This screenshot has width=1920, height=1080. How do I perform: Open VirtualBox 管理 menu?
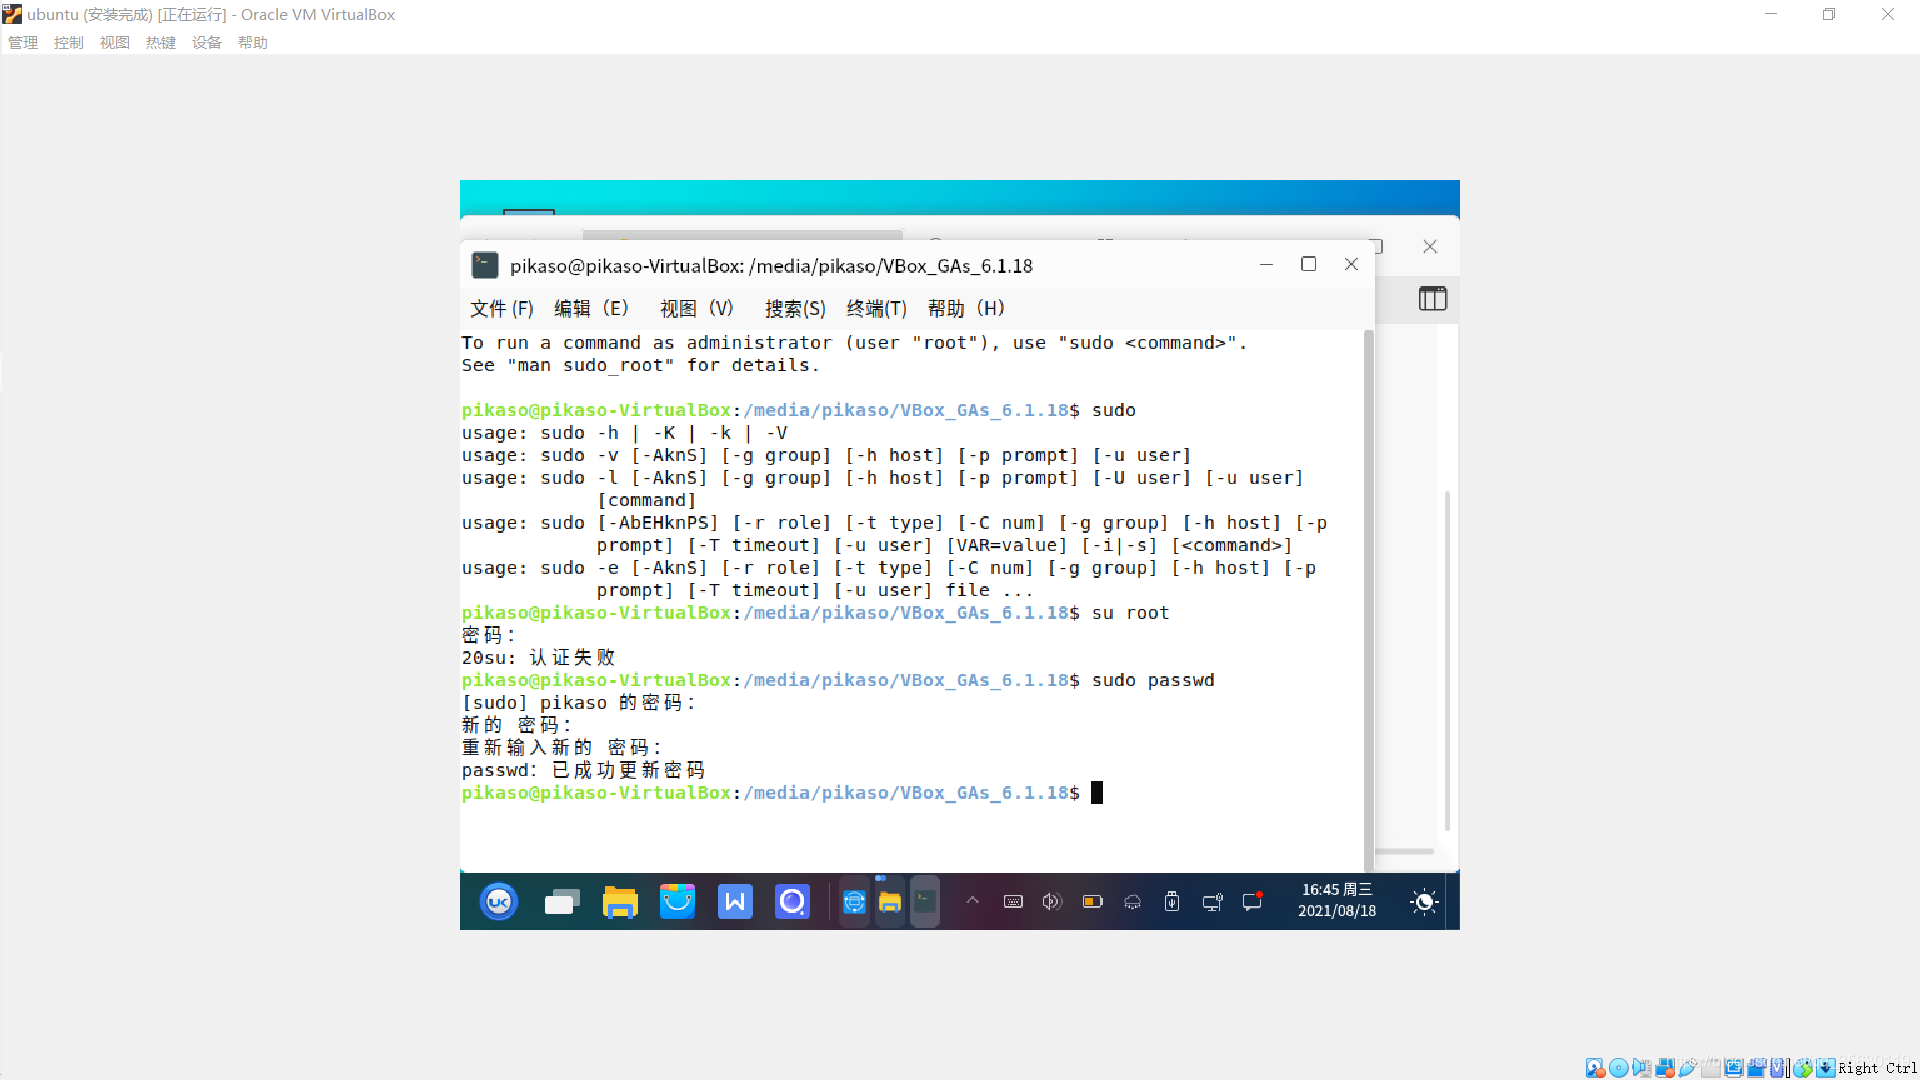click(23, 42)
